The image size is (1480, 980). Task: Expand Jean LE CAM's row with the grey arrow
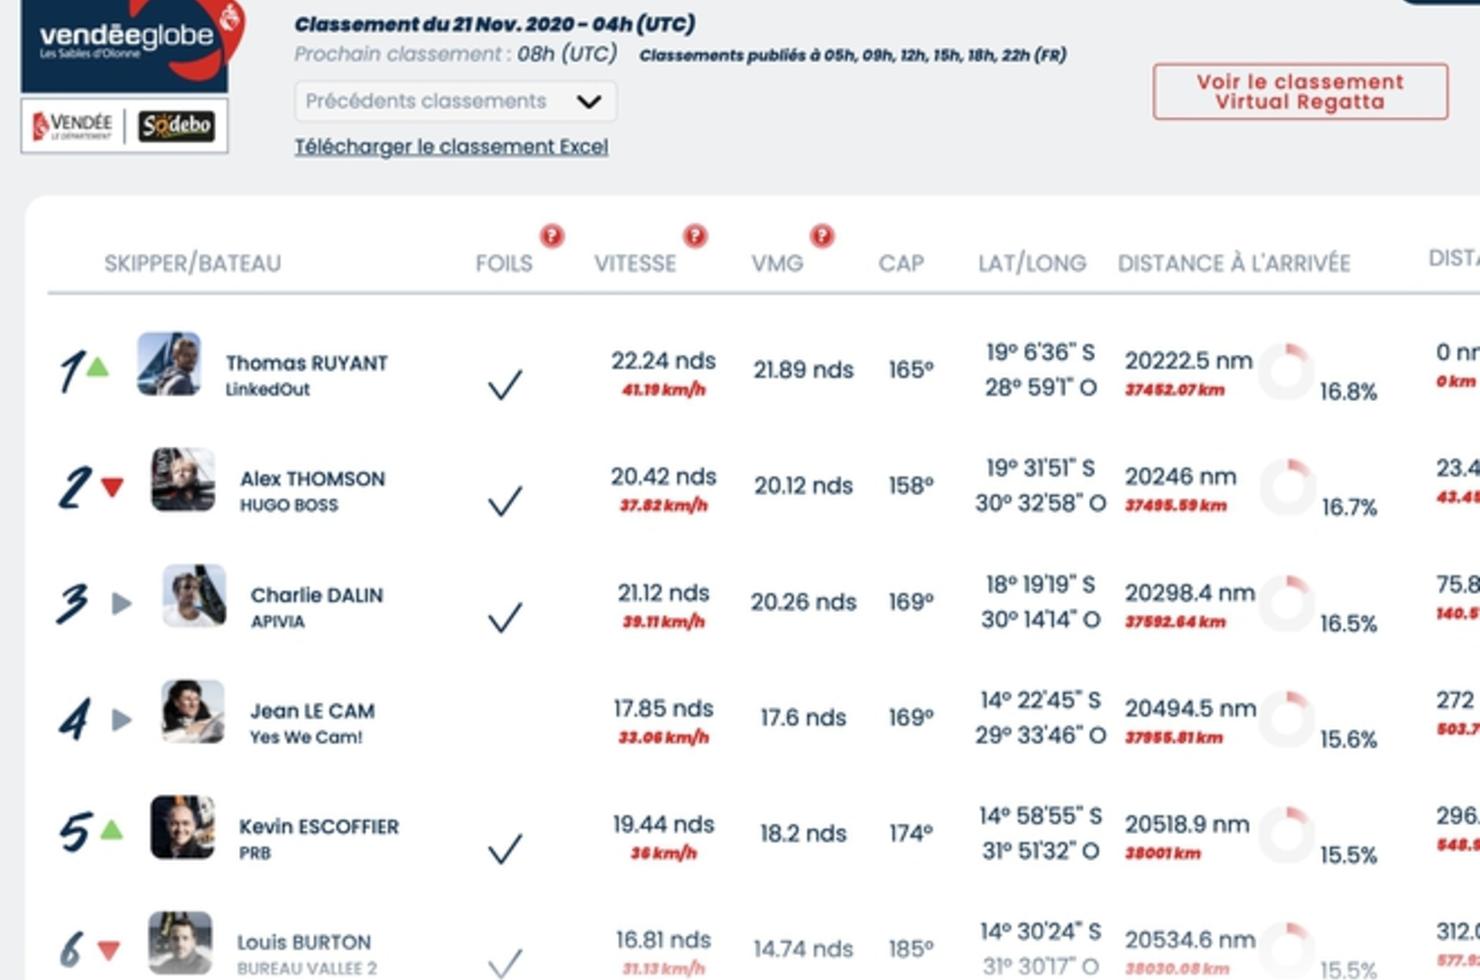point(121,719)
